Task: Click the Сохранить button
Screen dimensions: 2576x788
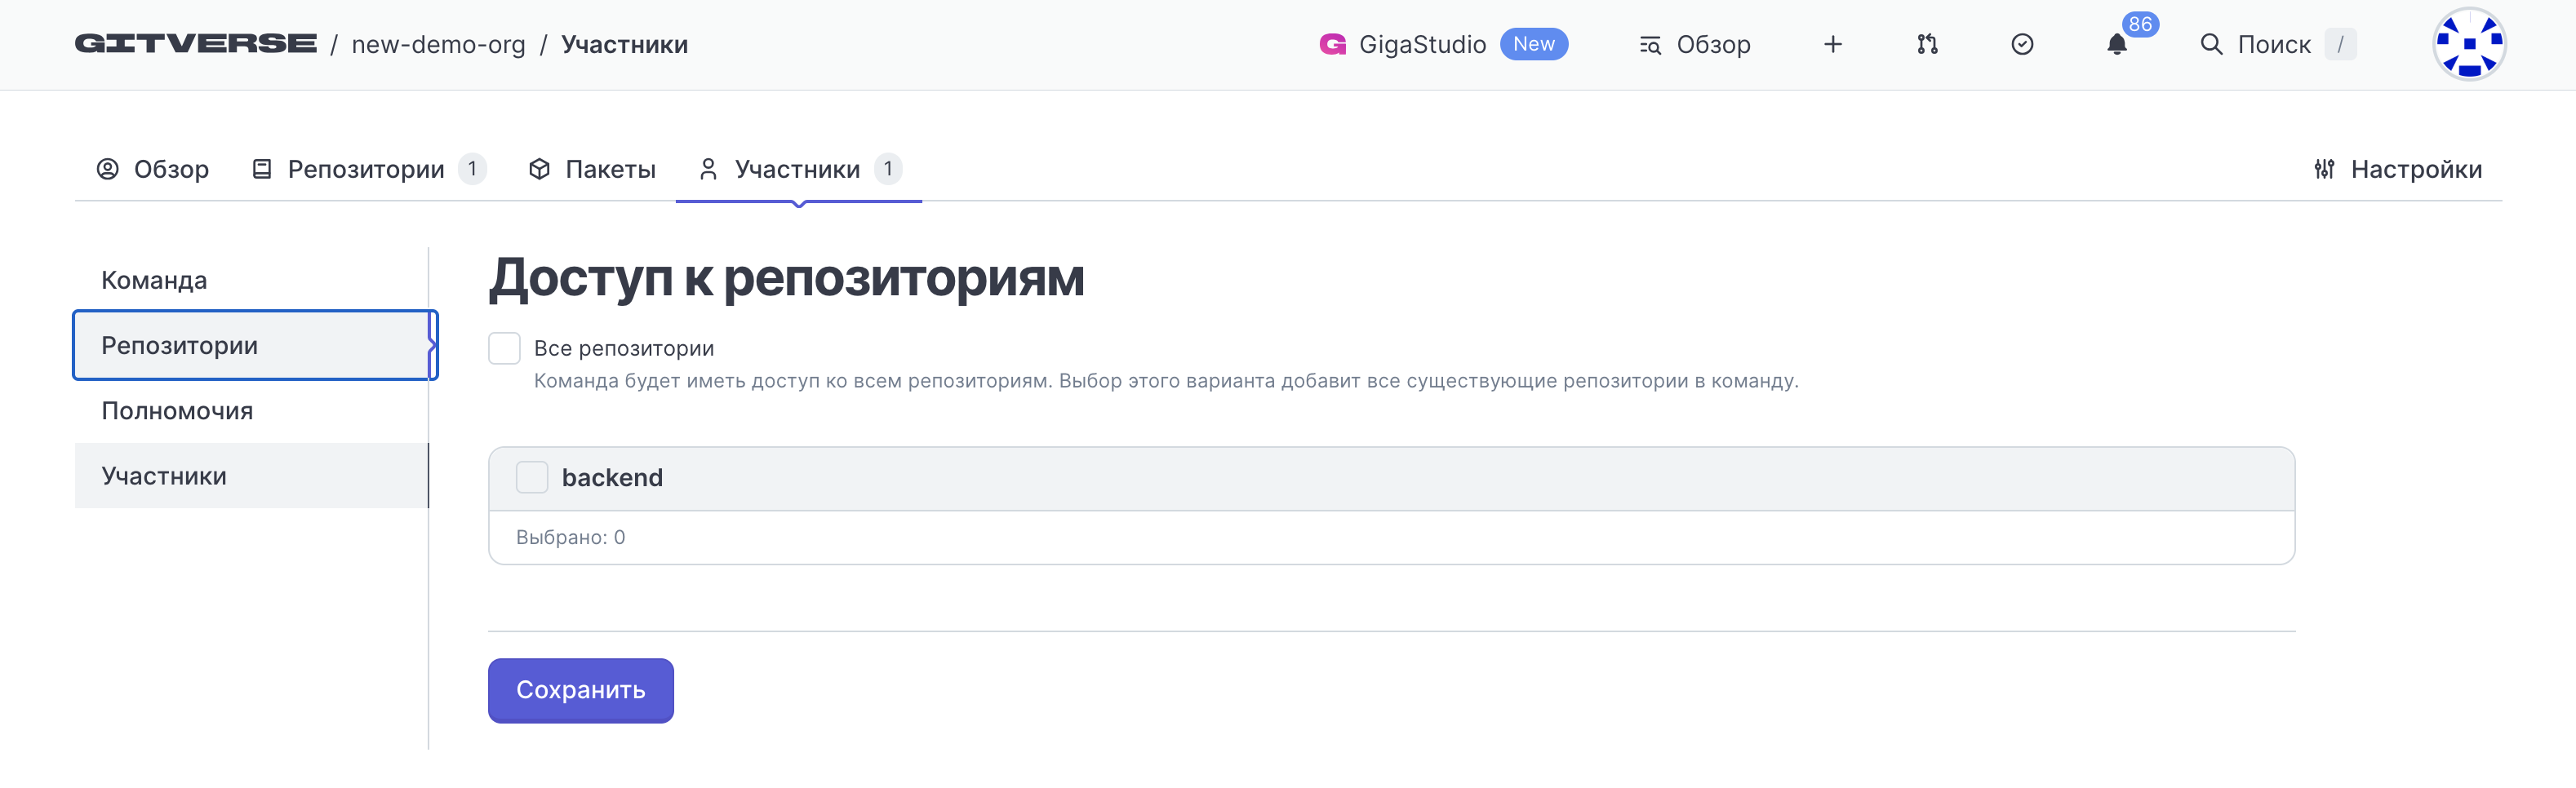Action: click(580, 690)
